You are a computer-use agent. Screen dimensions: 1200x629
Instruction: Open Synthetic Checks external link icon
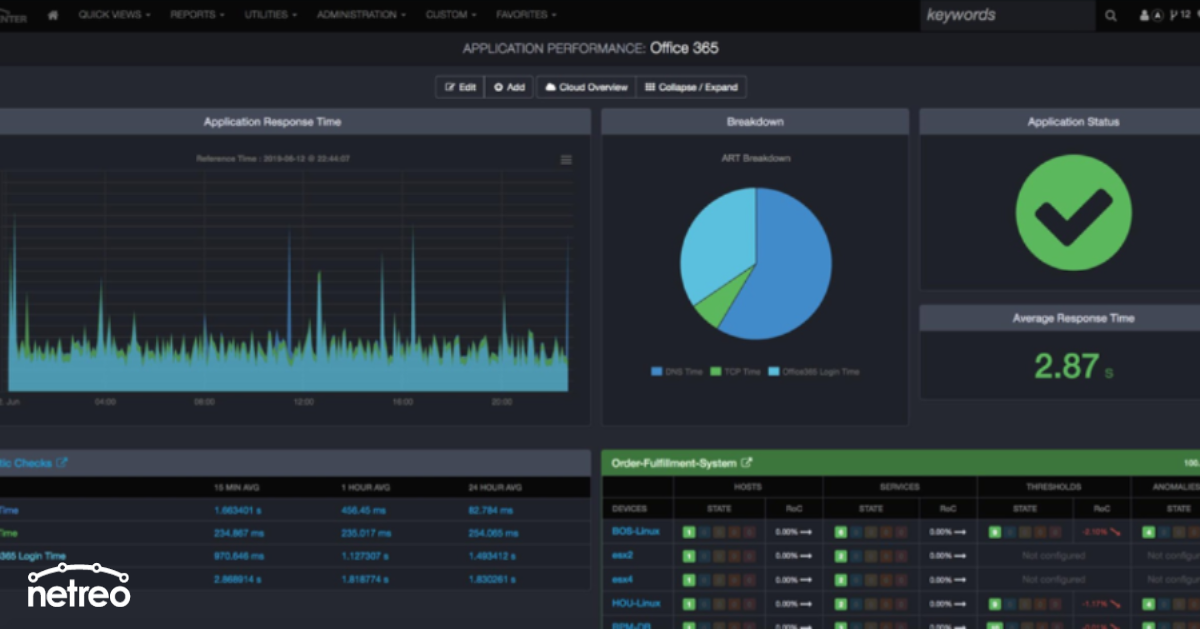pyautogui.click(x=62, y=463)
